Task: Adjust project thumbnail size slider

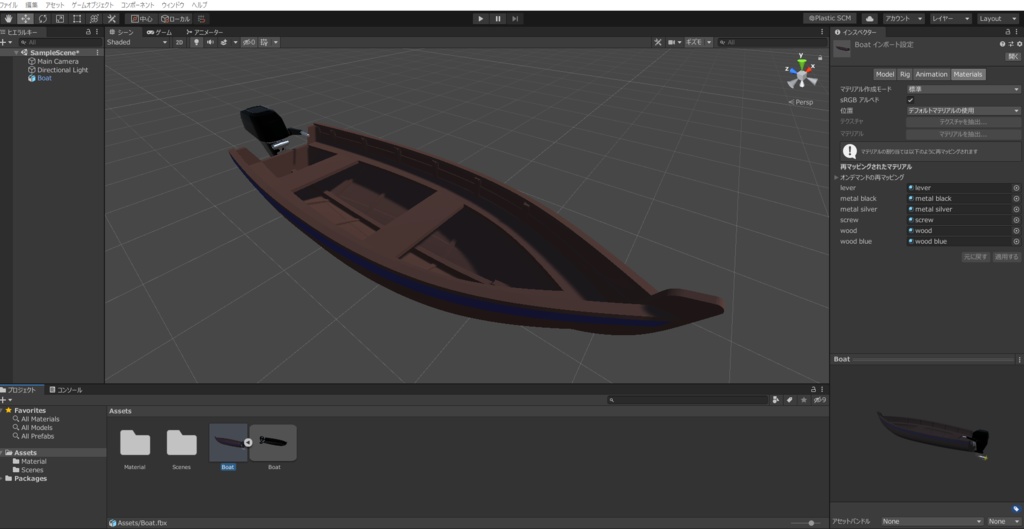Action: [x=806, y=522]
